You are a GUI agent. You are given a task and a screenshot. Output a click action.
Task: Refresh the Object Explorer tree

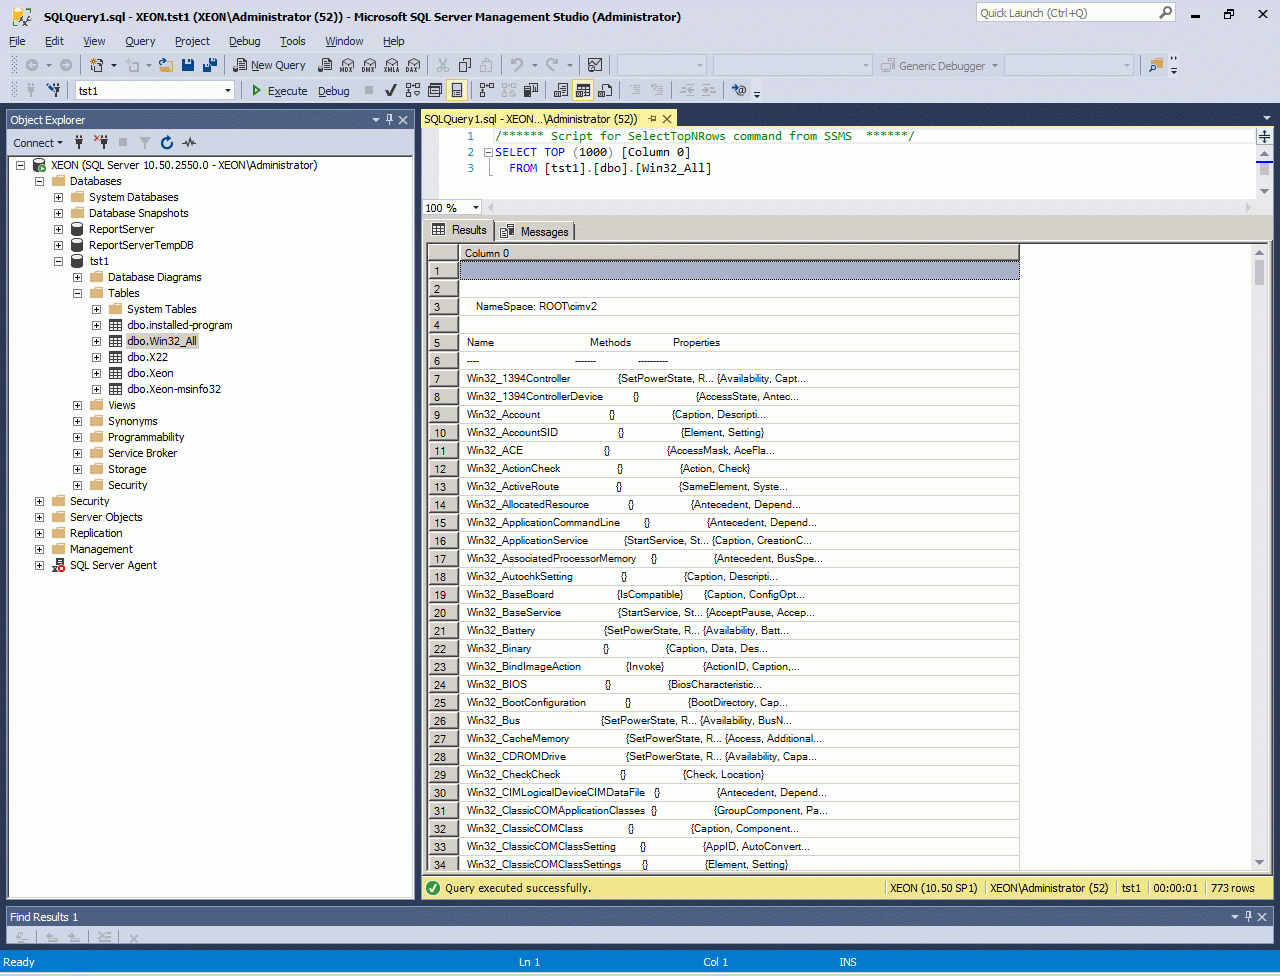167,142
